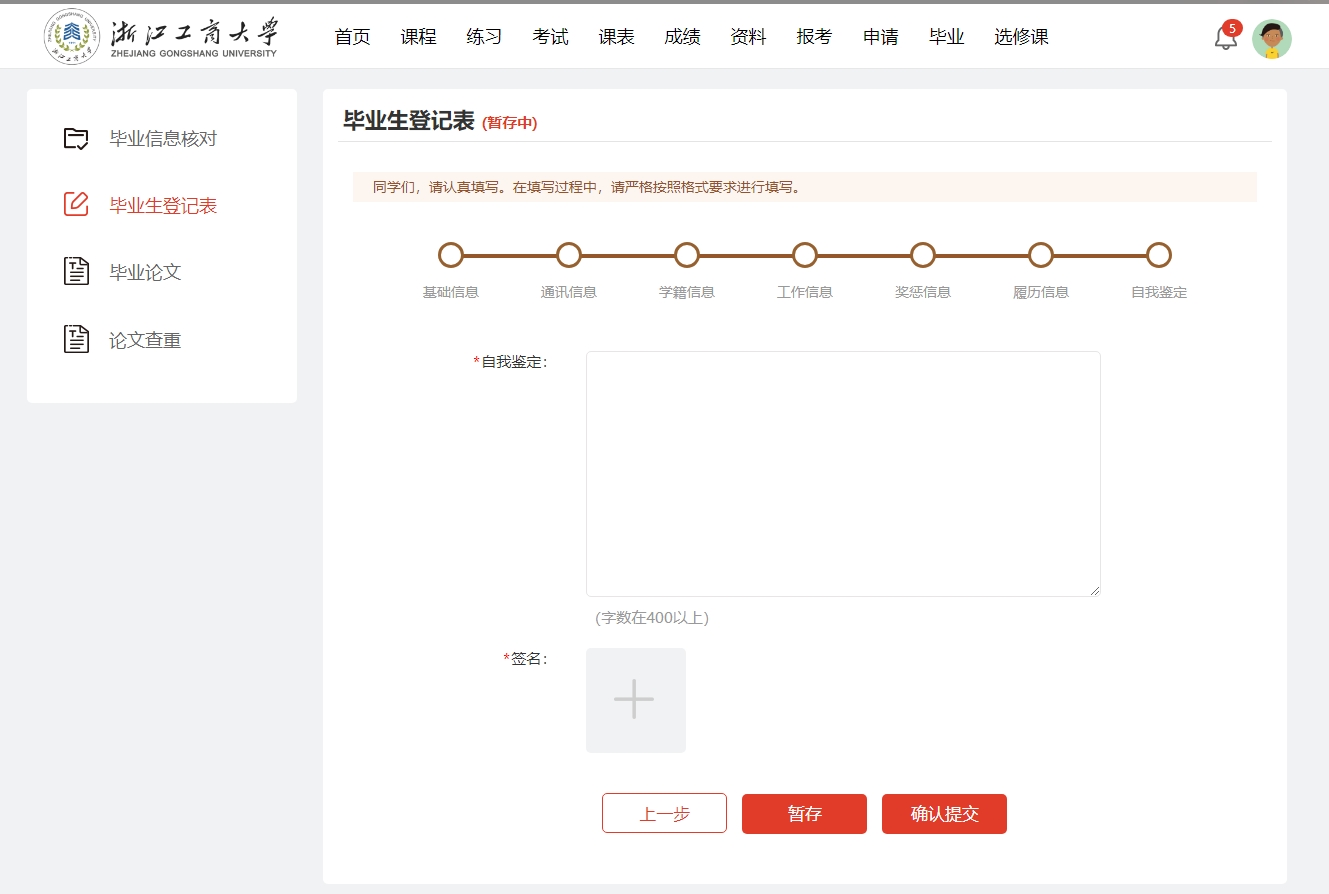Go back with the 上一步 button
This screenshot has width=1329, height=894.
click(664, 814)
